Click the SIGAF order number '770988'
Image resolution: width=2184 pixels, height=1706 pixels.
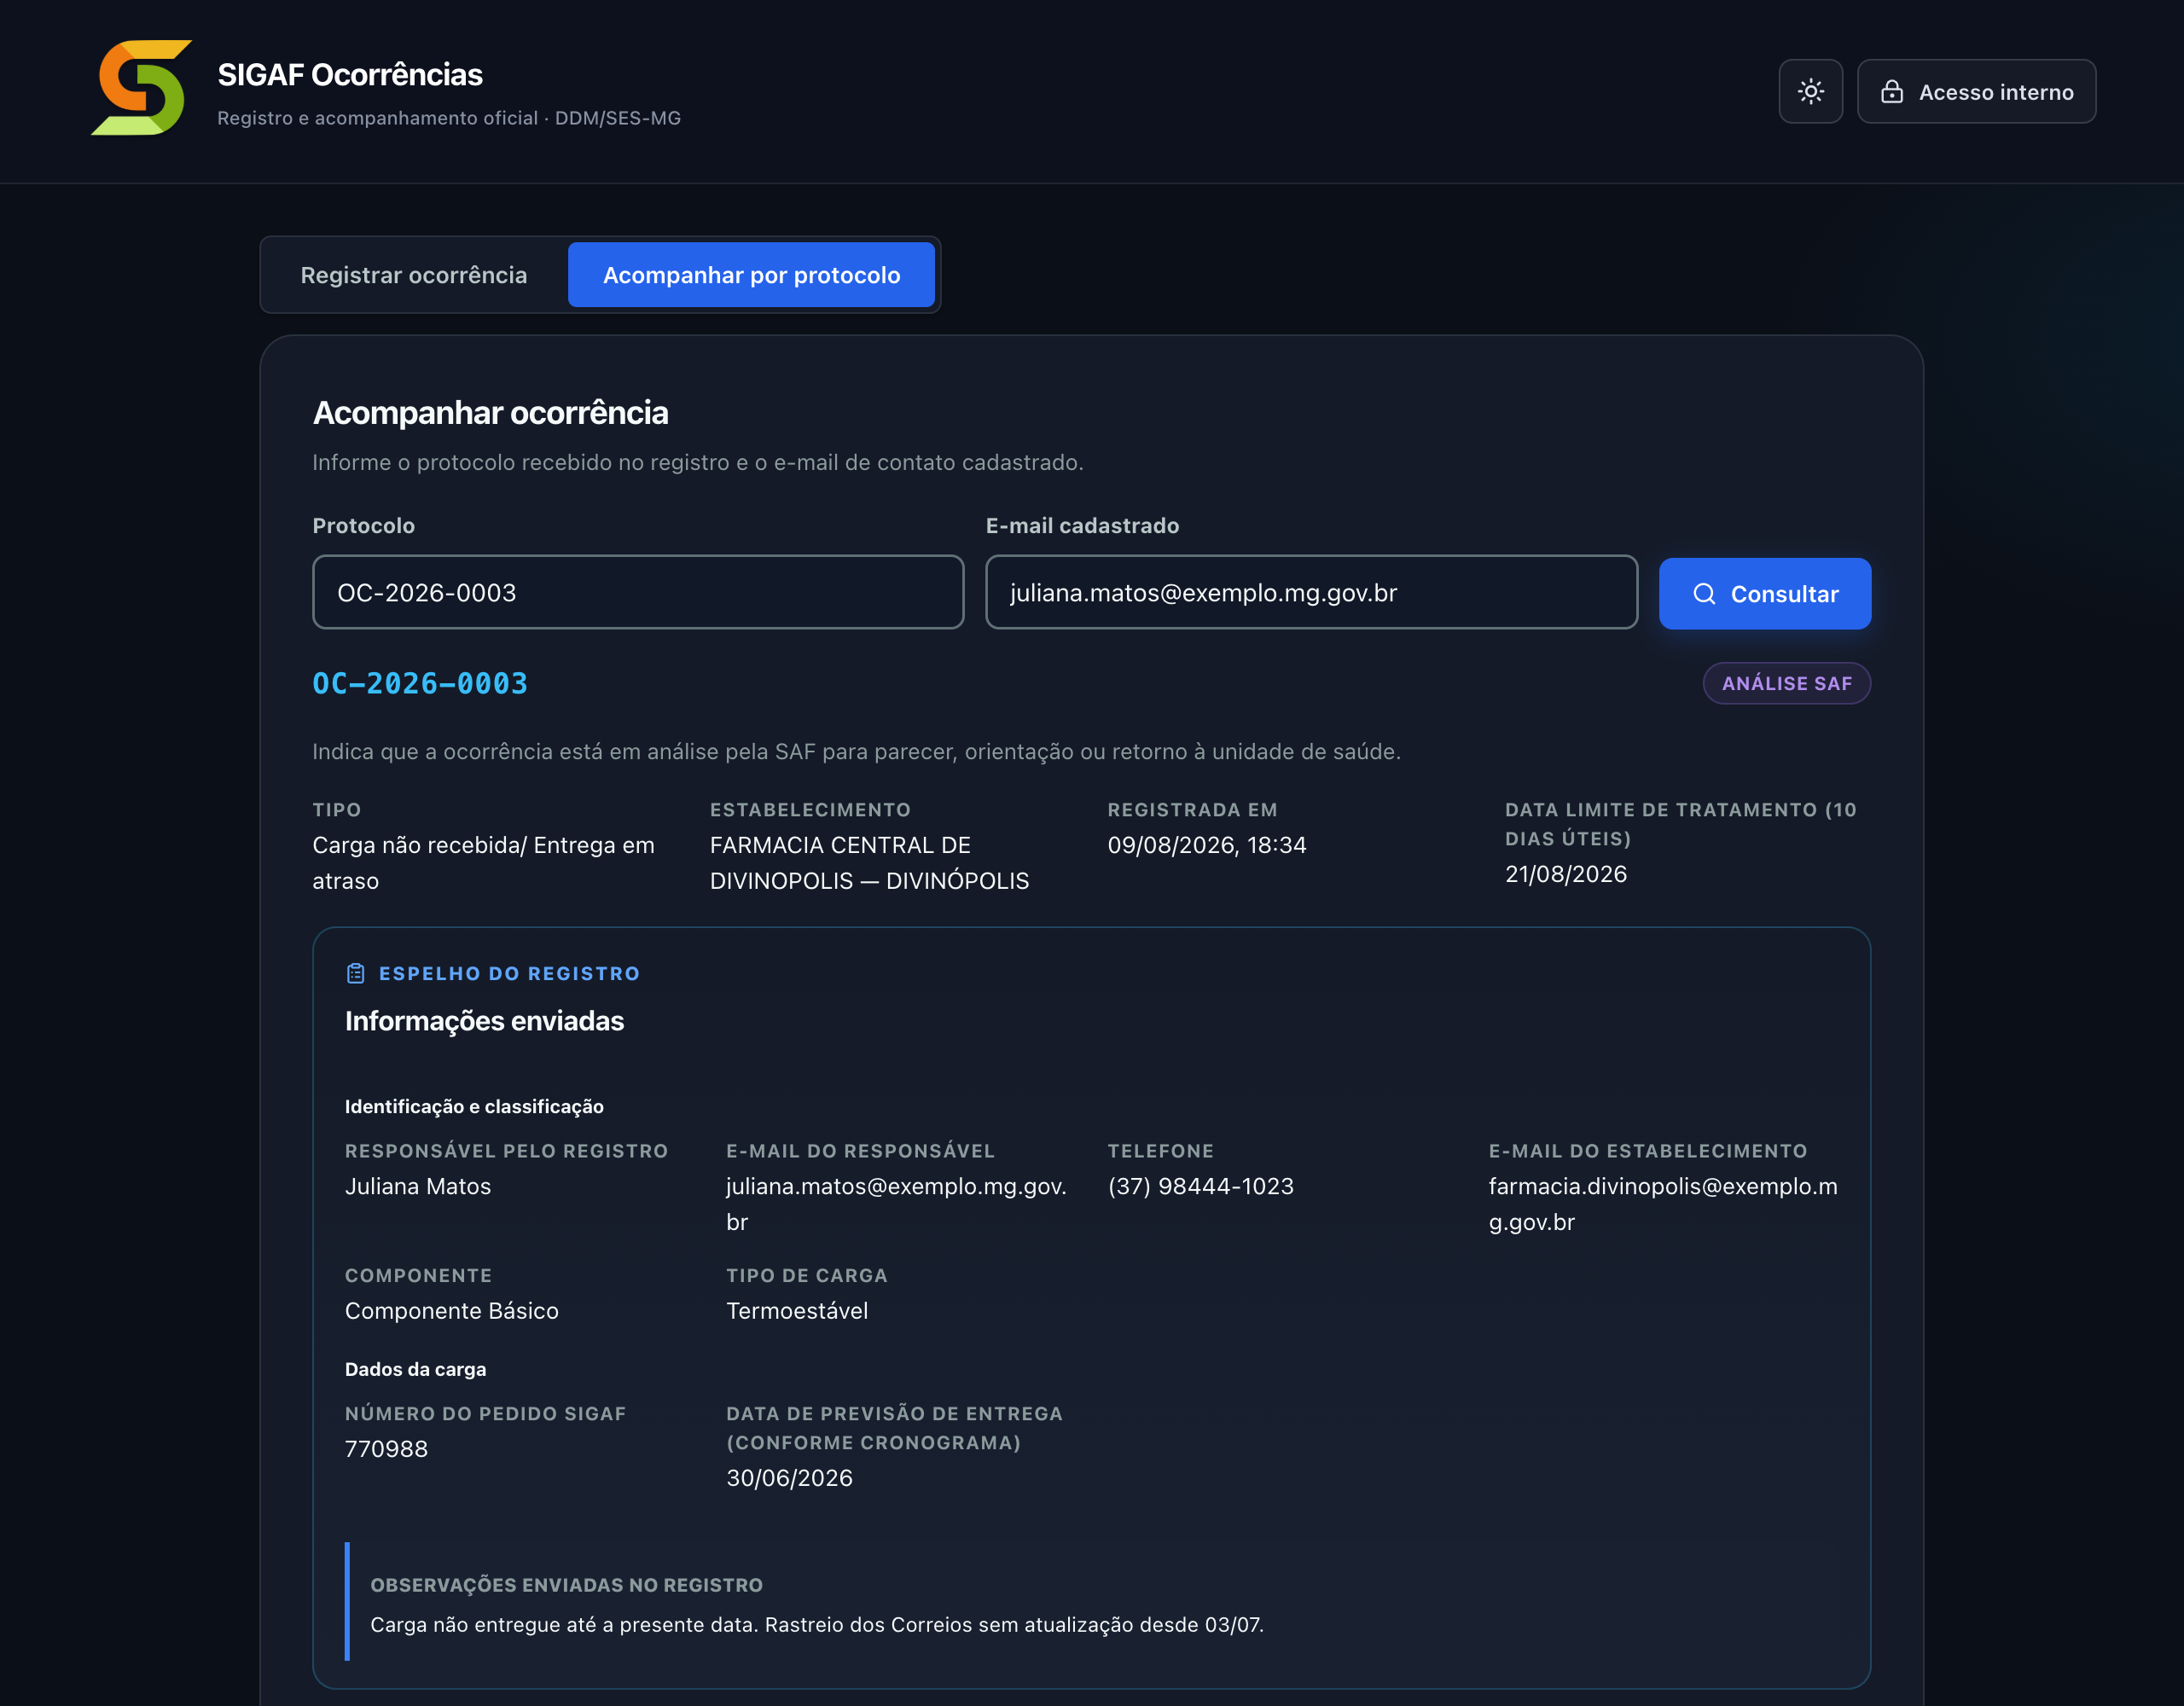(386, 1448)
